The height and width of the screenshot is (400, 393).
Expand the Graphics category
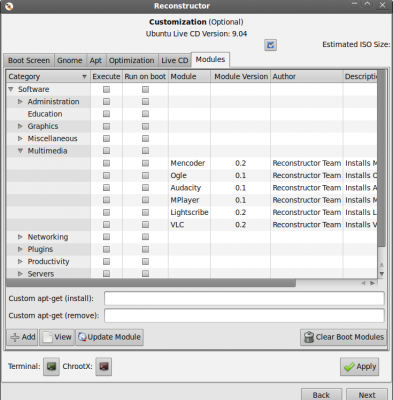point(20,126)
